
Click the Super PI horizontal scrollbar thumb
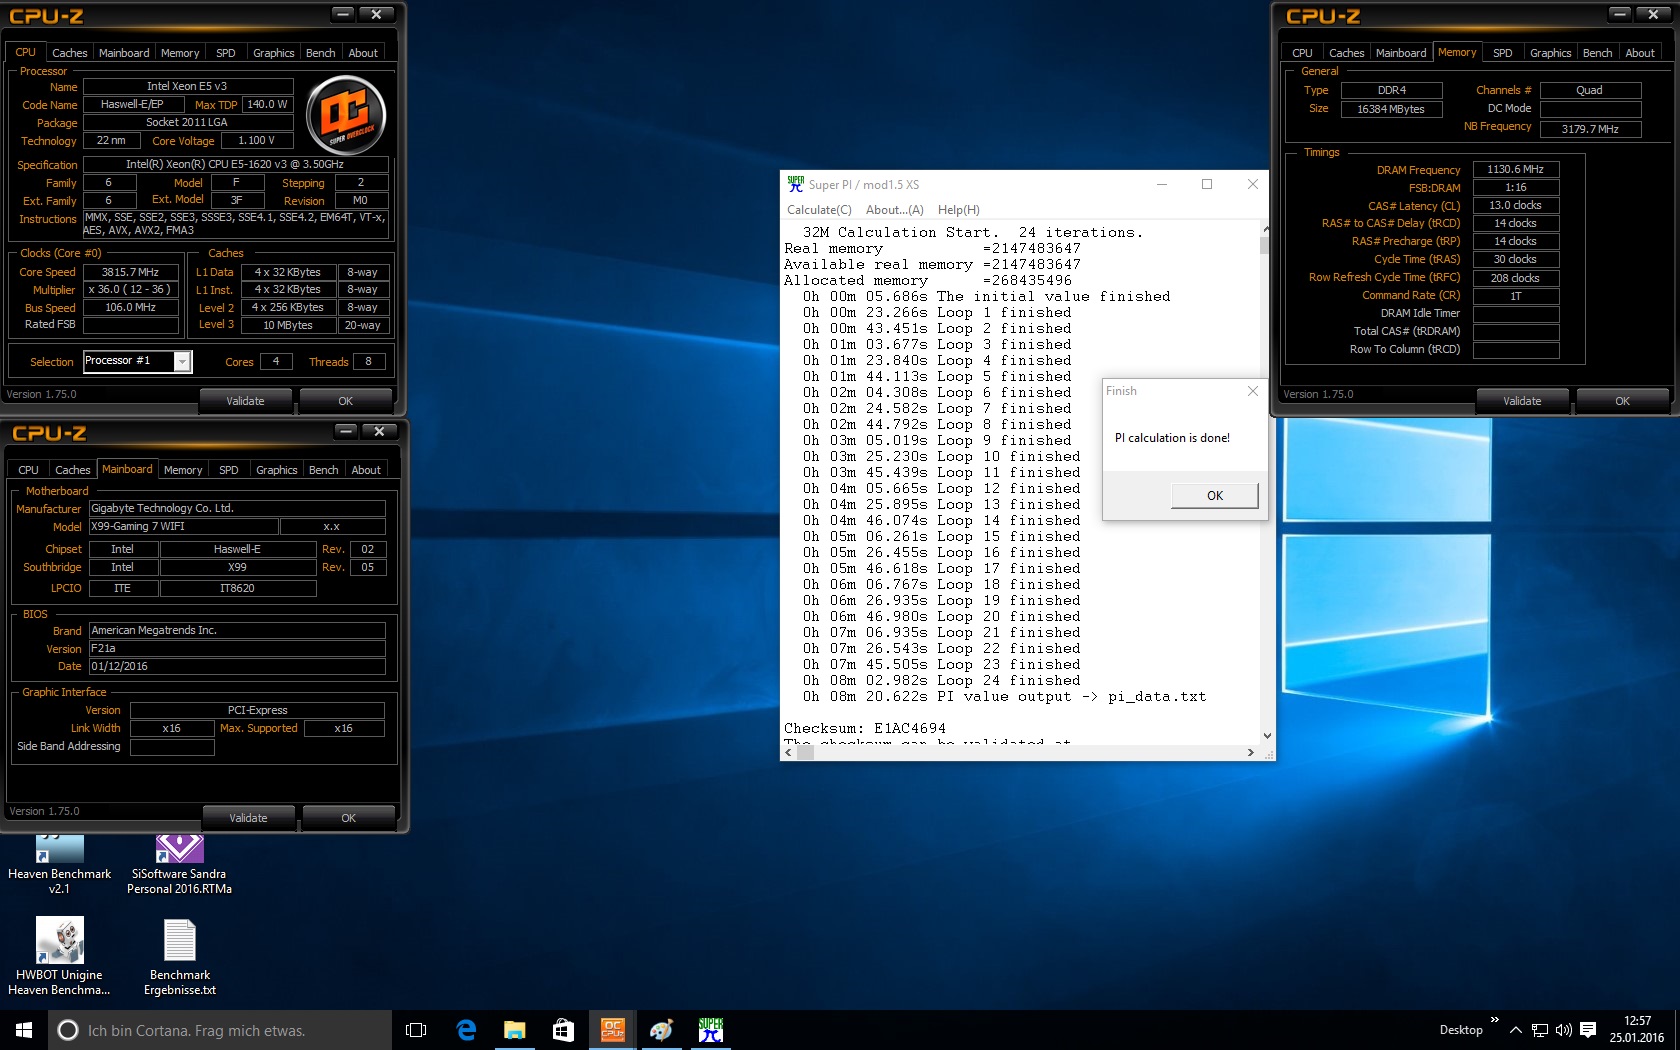click(804, 753)
